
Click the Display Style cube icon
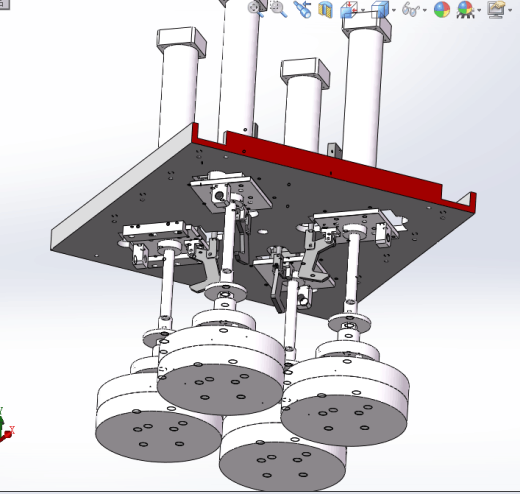coord(380,9)
